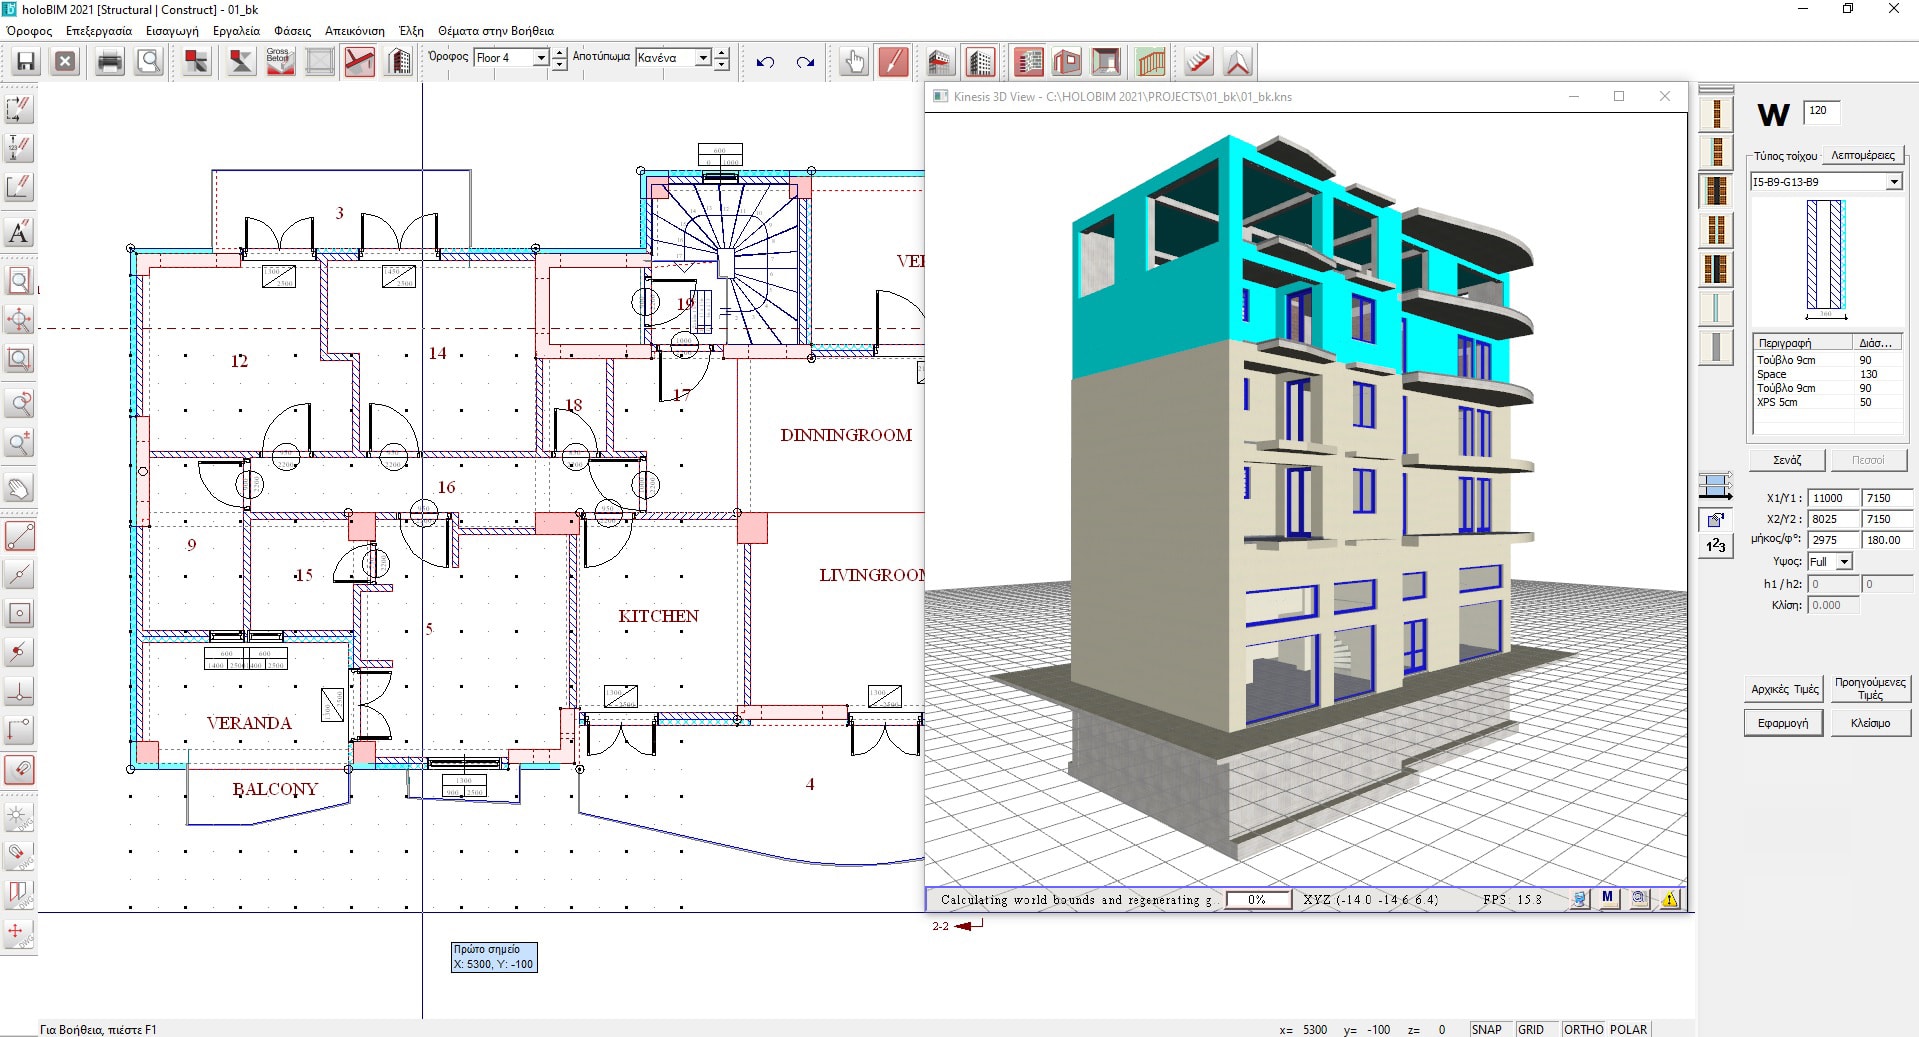Click the length field showing 2975
Screen dimensions: 1919x1037
click(1834, 540)
